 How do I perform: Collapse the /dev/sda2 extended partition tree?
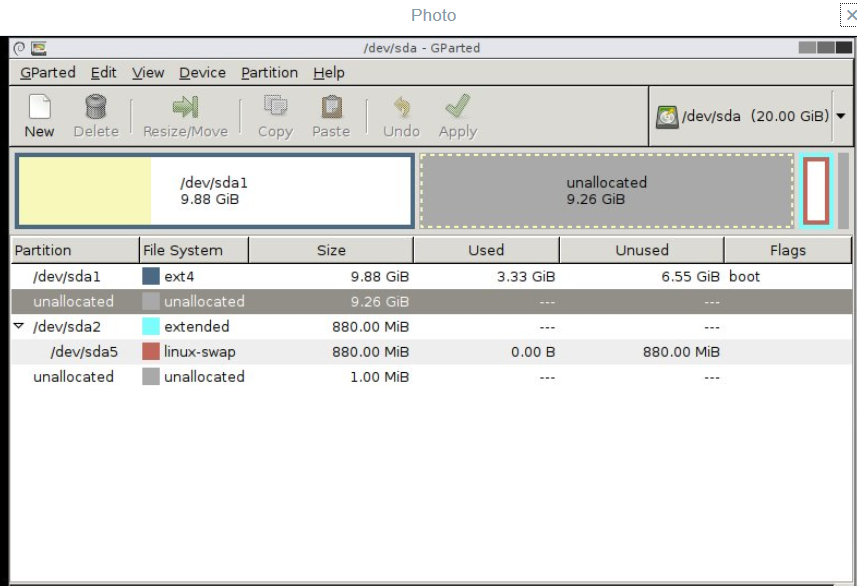19,326
